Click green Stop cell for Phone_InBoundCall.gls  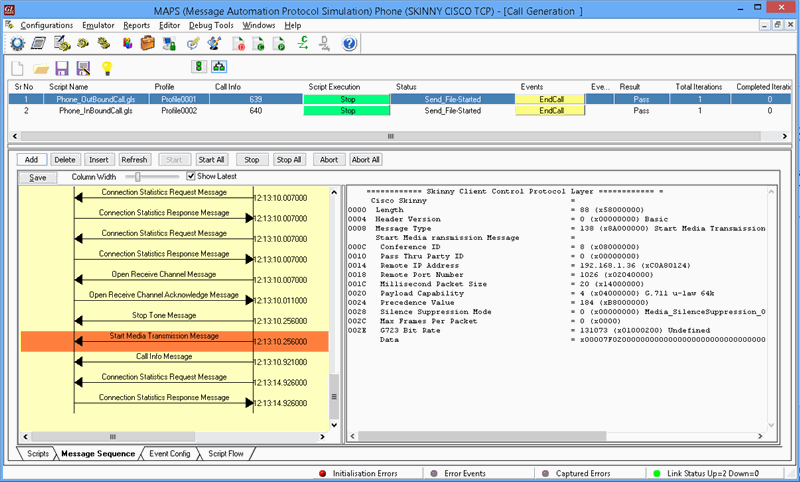(347, 111)
